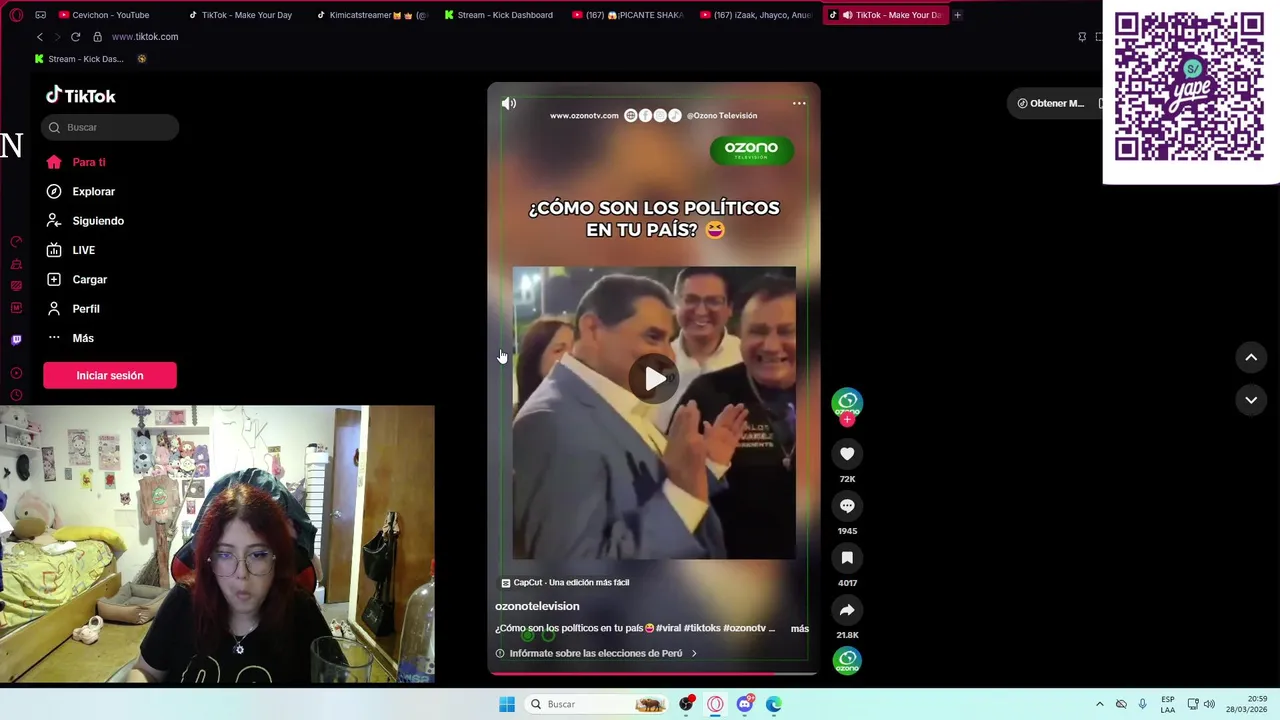Open Twitch in the Opera sidebar
Image resolution: width=1280 pixels, height=720 pixels.
pos(16,340)
